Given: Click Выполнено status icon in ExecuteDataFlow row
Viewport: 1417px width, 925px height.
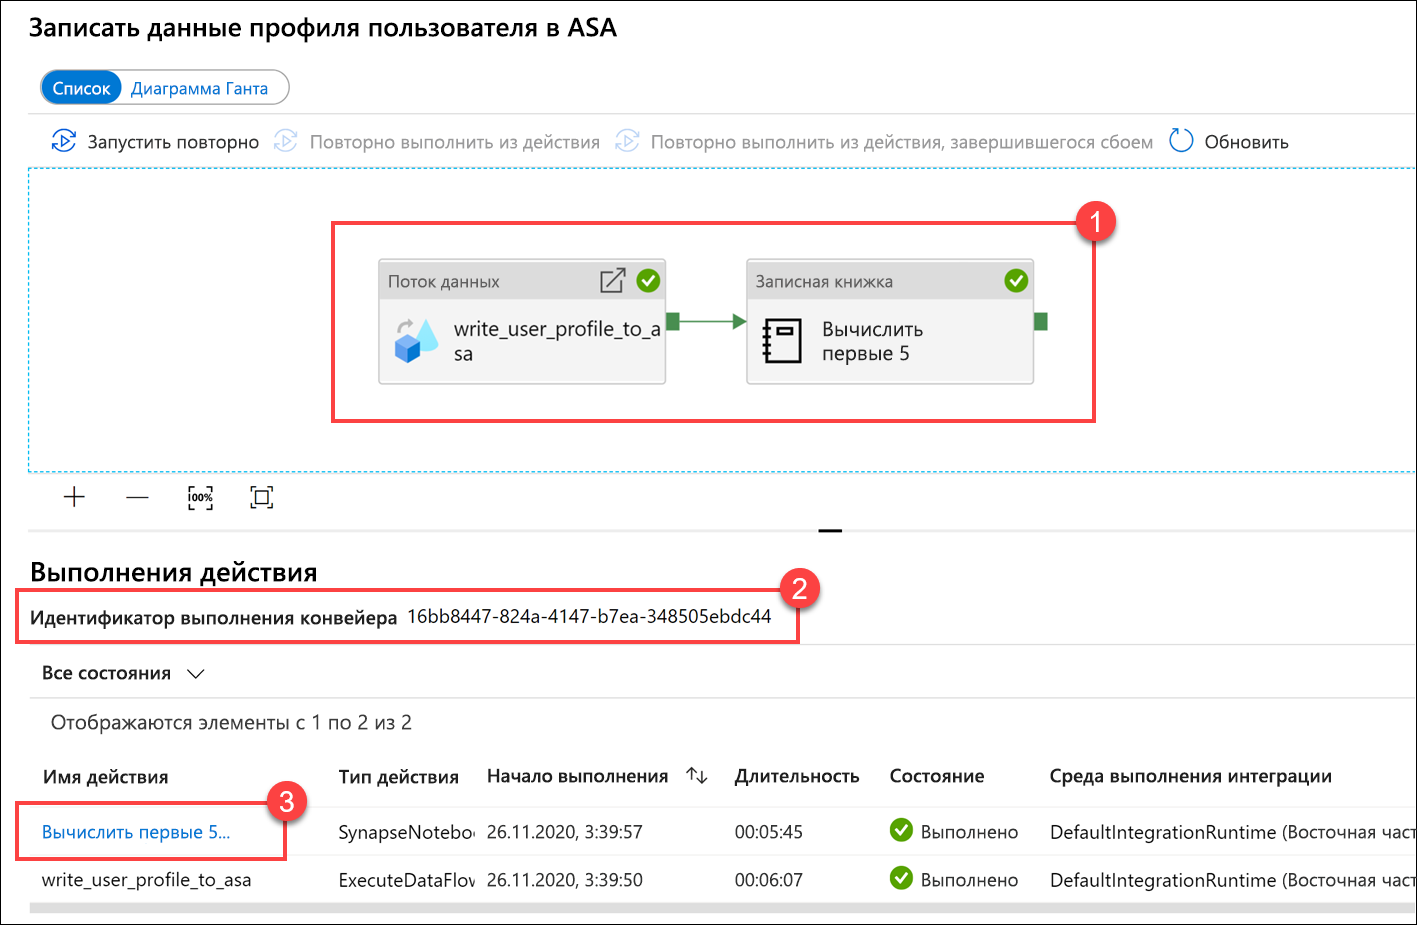Looking at the screenshot, I should [901, 878].
